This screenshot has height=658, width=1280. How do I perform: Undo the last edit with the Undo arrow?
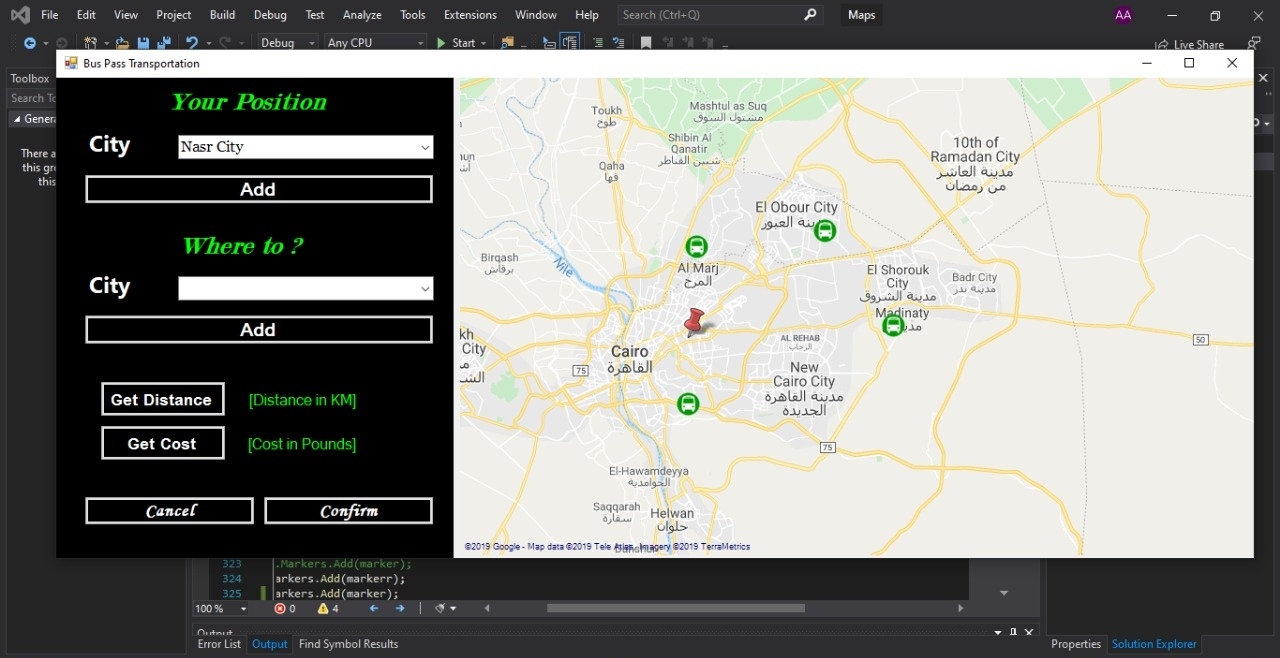pyautogui.click(x=191, y=42)
